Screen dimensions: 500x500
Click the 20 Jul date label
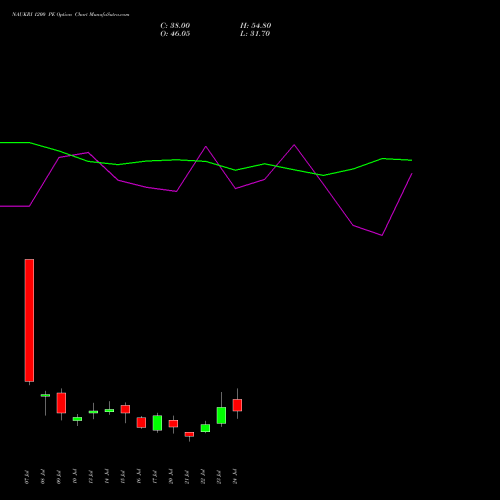(x=171, y=477)
